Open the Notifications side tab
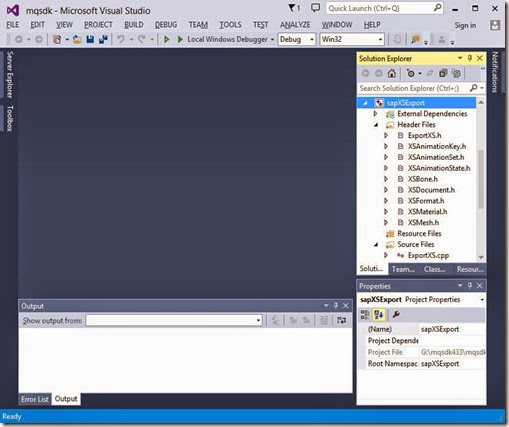Image resolution: width=509 pixels, height=427 pixels. (495, 72)
